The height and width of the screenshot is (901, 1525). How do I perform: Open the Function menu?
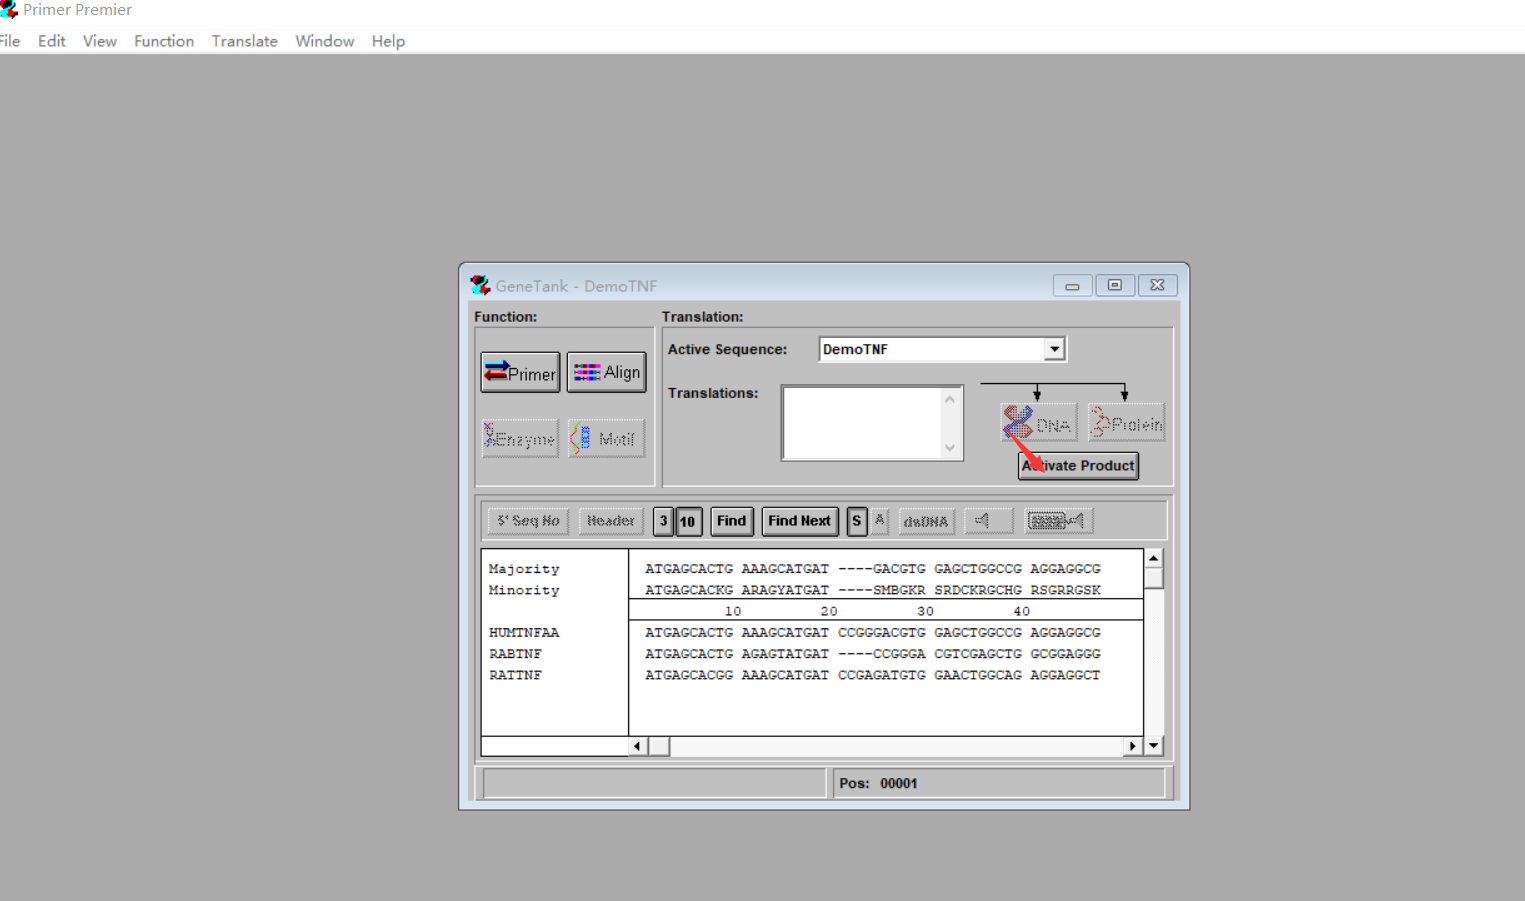click(164, 41)
